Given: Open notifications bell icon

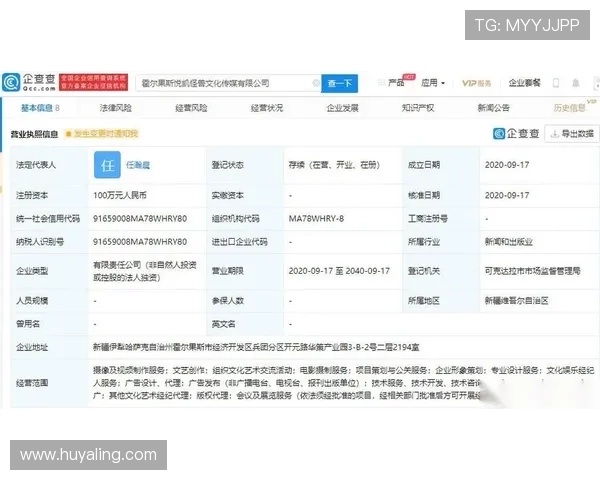Looking at the screenshot, I should [576, 83].
